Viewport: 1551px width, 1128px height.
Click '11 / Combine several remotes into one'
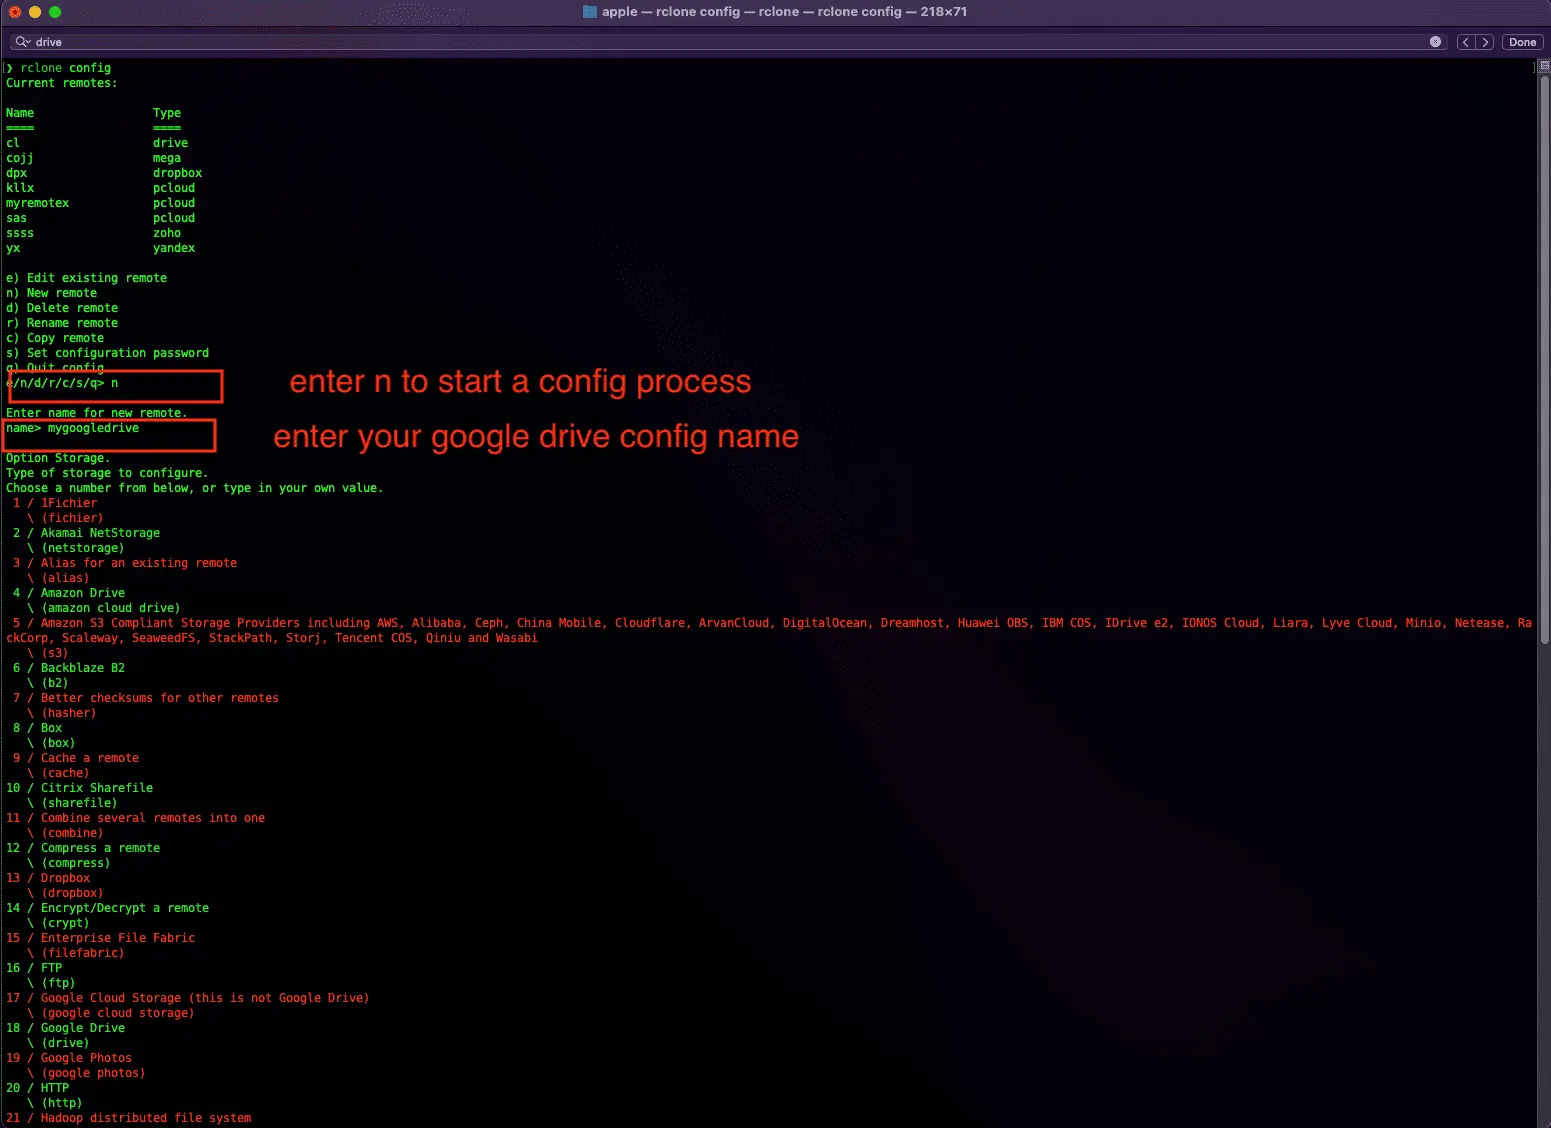[x=136, y=818]
